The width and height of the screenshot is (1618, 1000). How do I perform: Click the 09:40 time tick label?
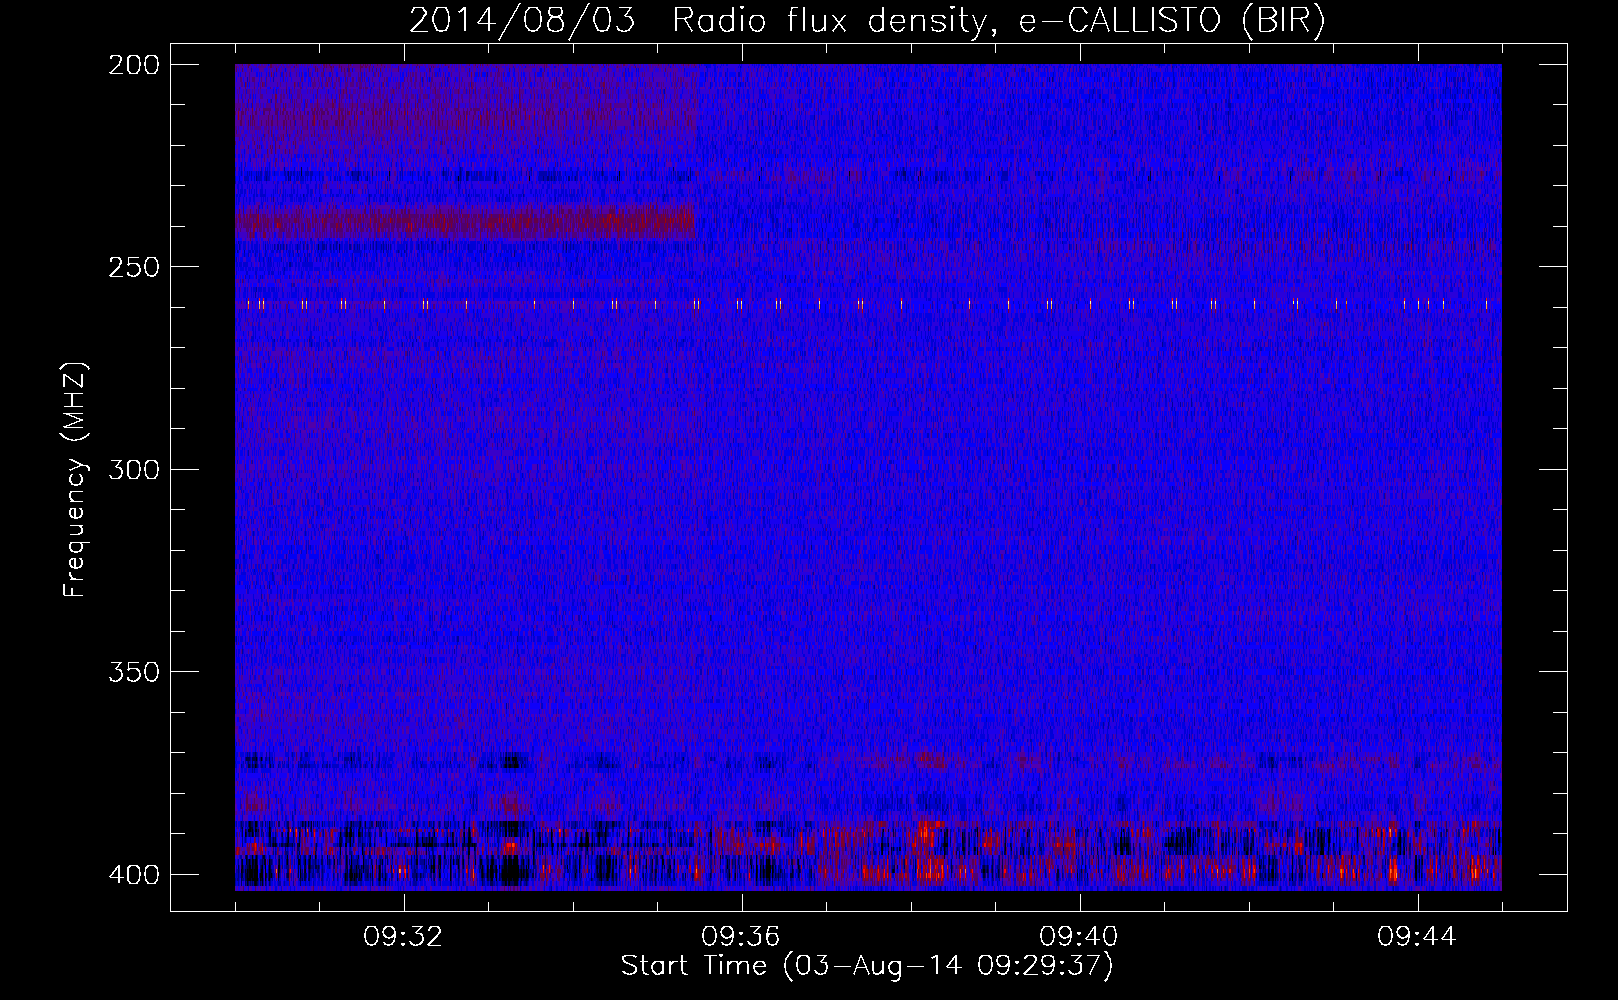pyautogui.click(x=1079, y=937)
